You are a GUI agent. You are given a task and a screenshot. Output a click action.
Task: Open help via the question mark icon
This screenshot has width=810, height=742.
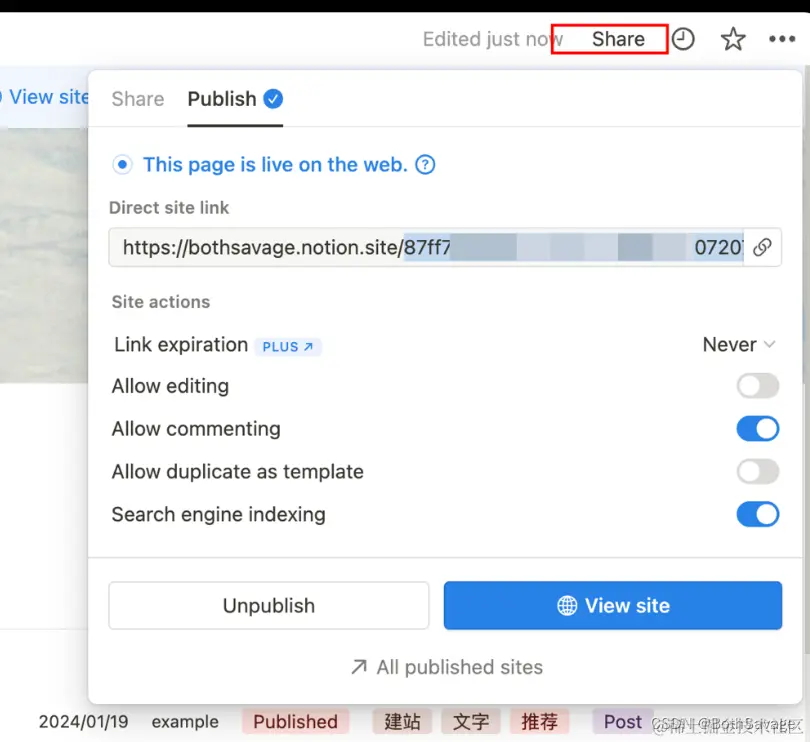425,165
